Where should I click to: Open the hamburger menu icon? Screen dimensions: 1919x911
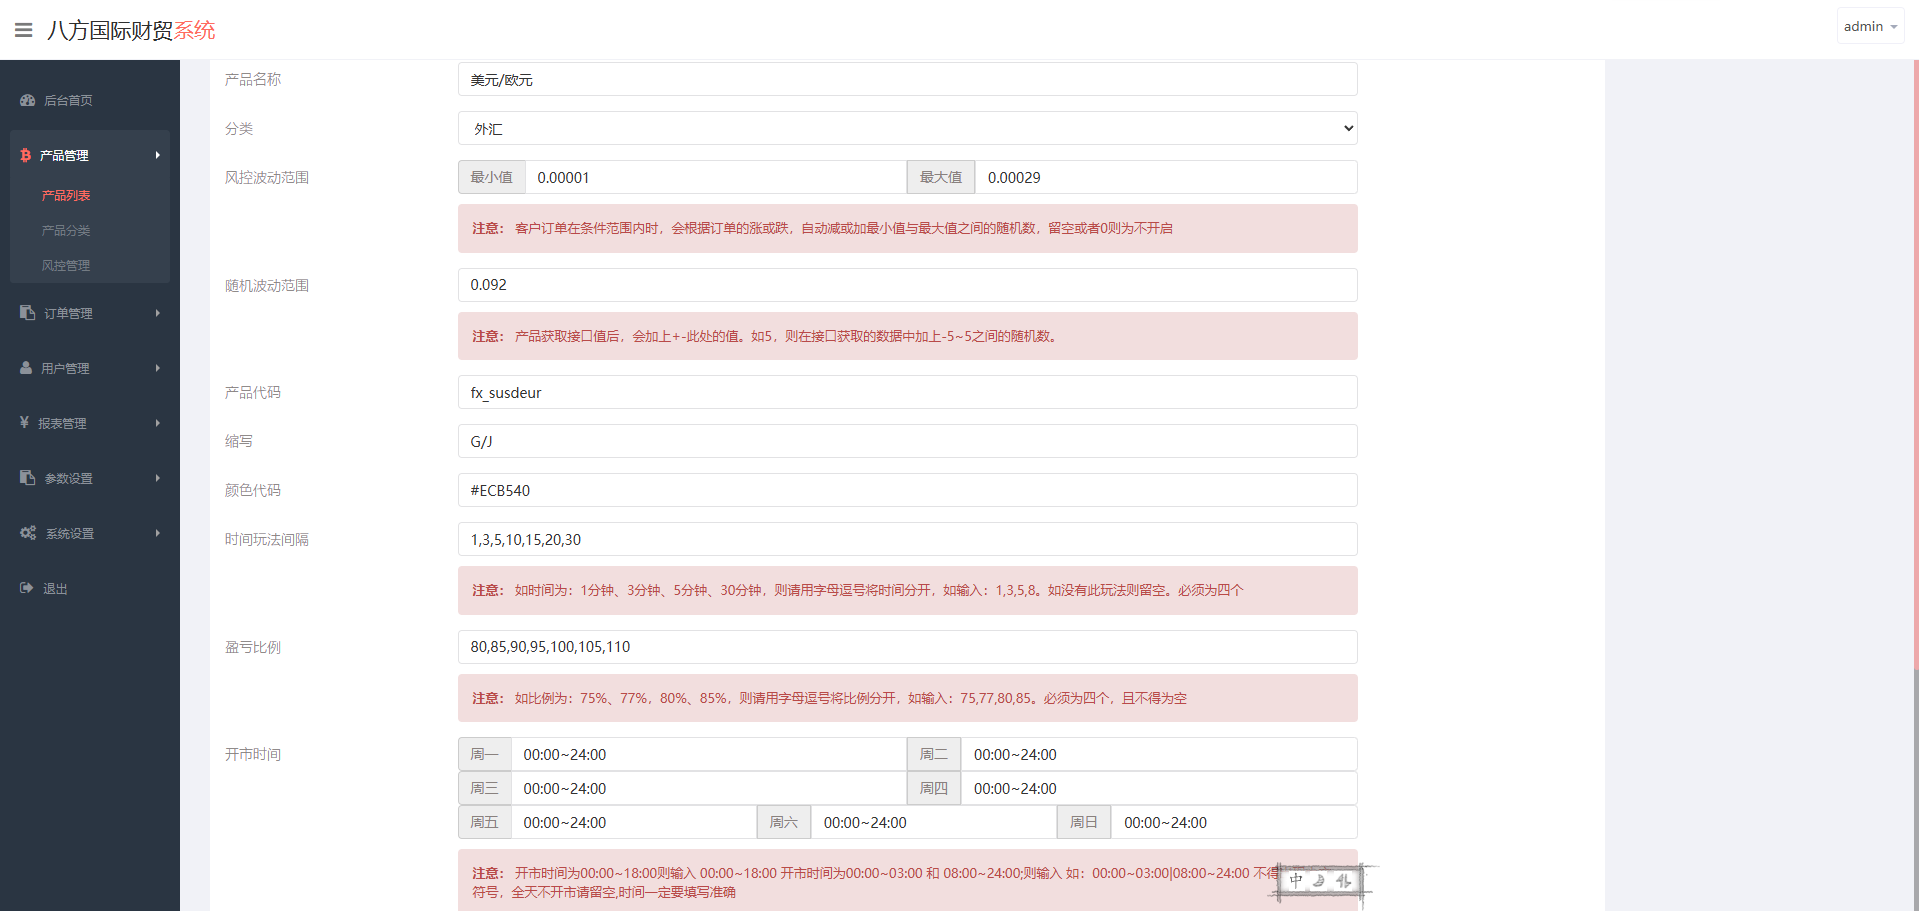22,28
